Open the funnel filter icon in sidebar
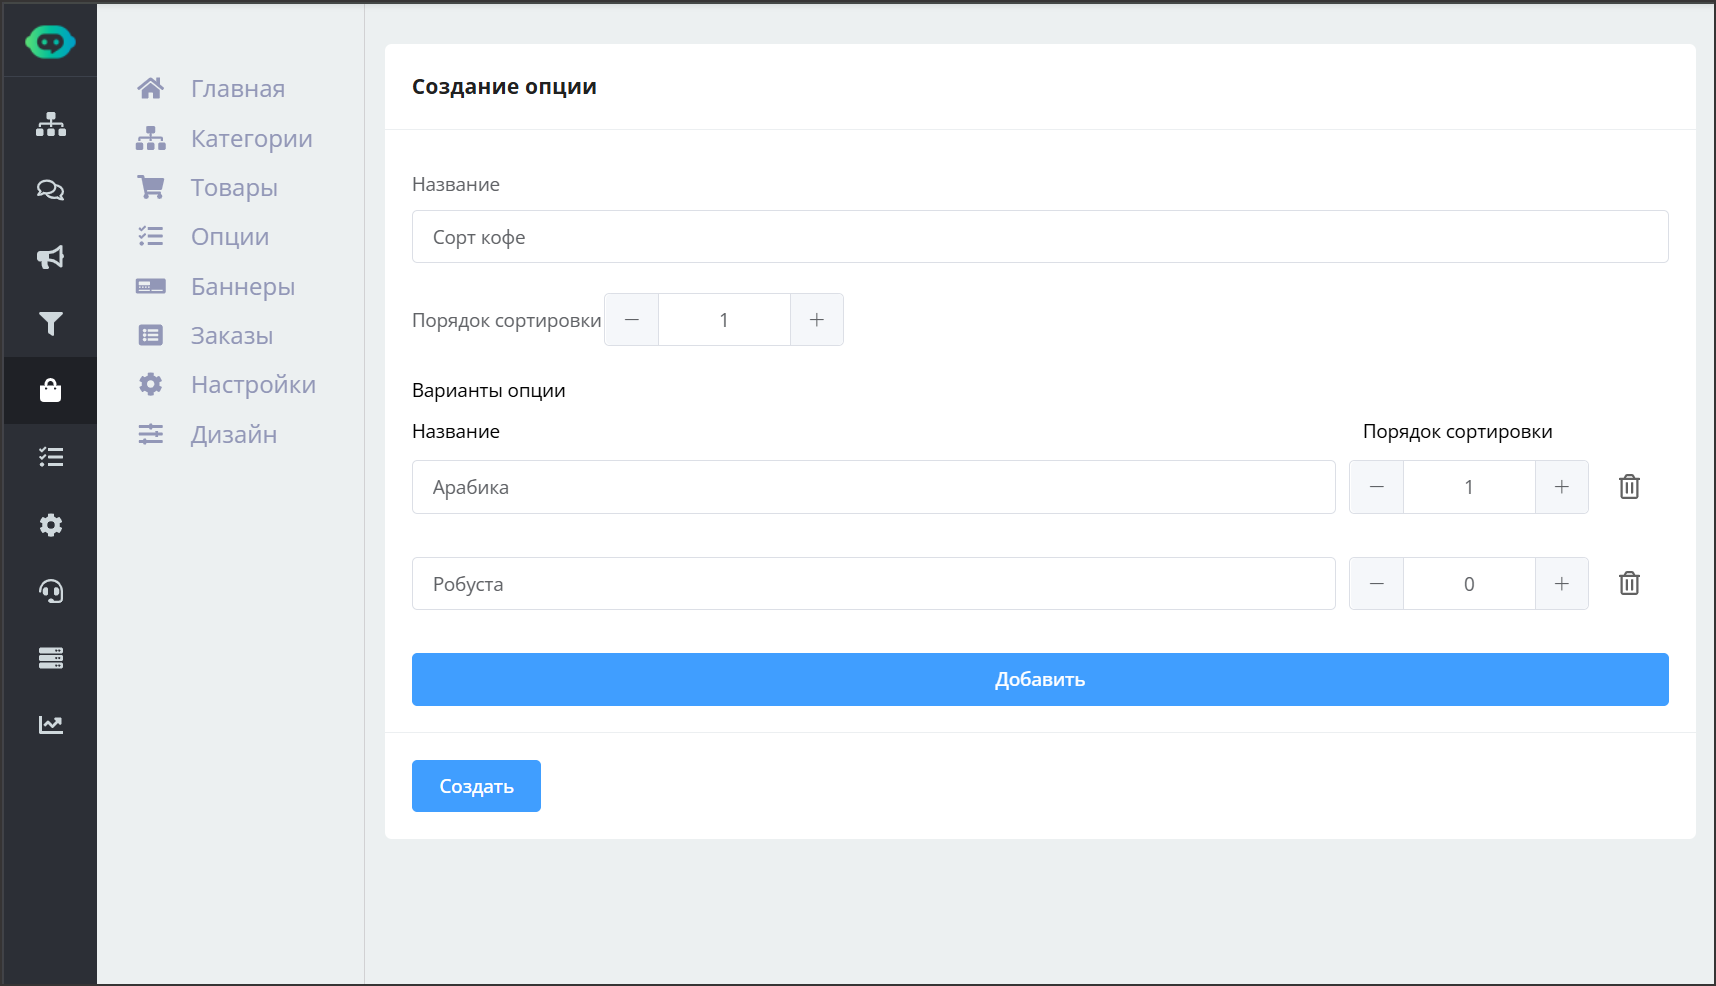 [51, 323]
